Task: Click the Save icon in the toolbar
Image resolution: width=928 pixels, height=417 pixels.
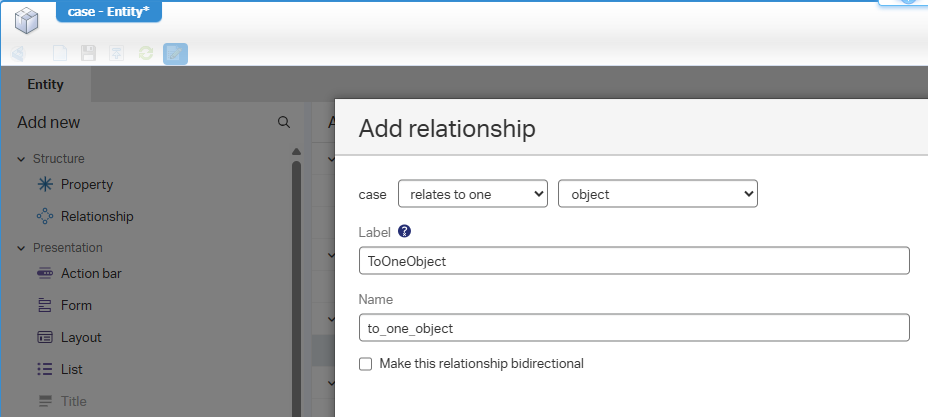Action: (x=88, y=54)
